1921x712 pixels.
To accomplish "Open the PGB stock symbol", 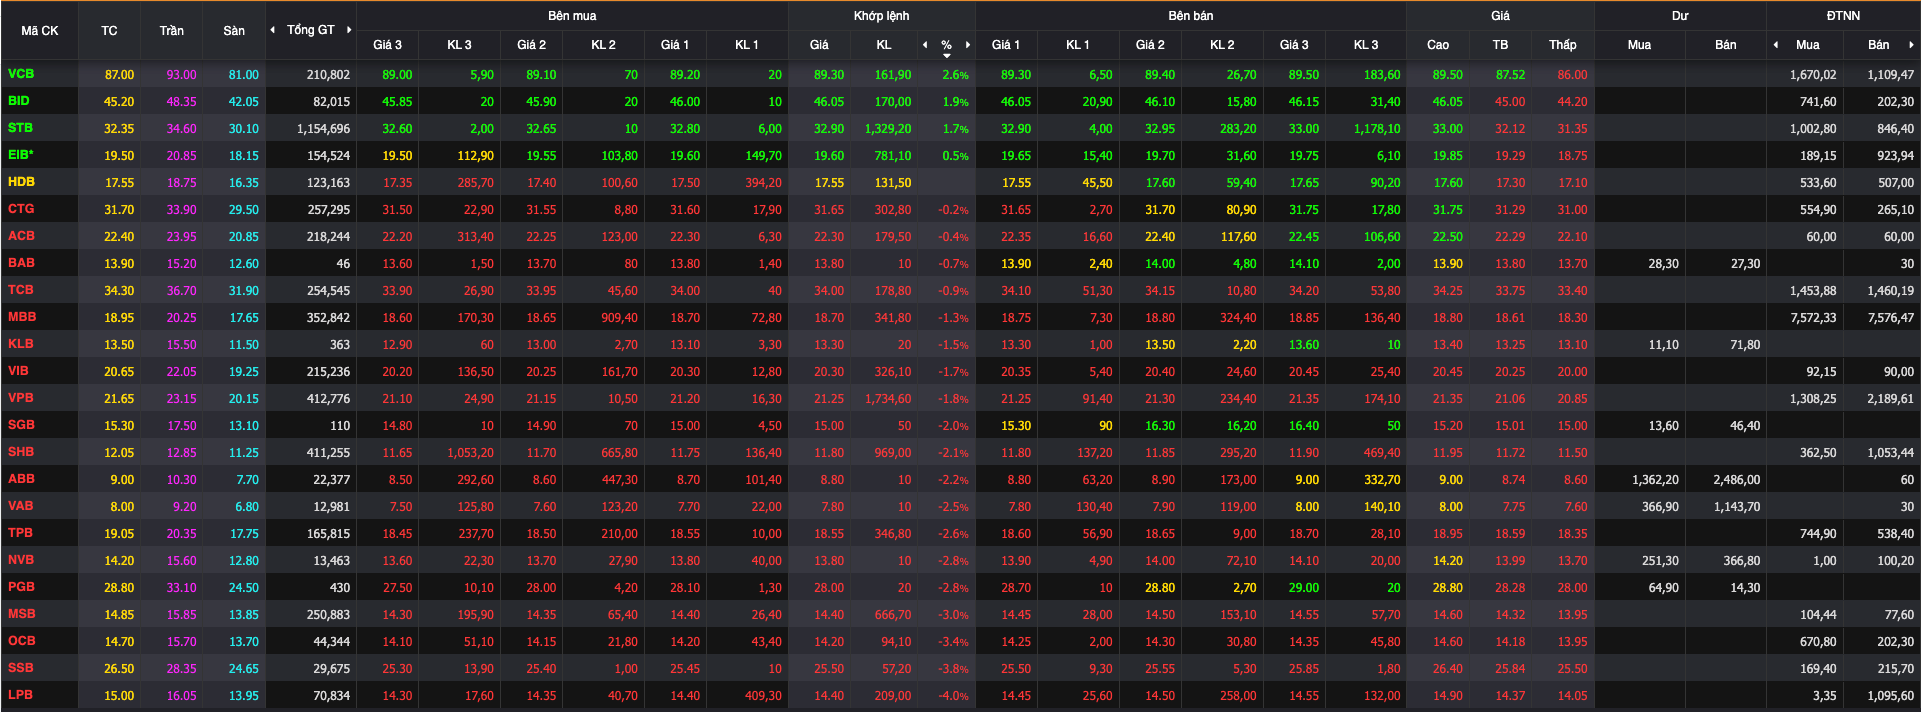I will pos(21,587).
